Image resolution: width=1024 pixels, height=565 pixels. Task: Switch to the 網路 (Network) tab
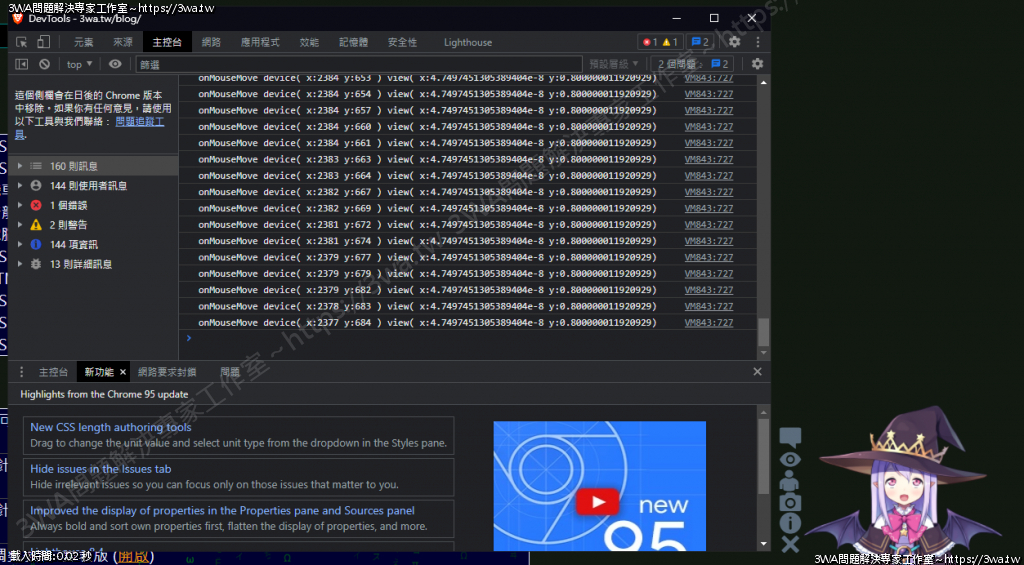(x=211, y=42)
